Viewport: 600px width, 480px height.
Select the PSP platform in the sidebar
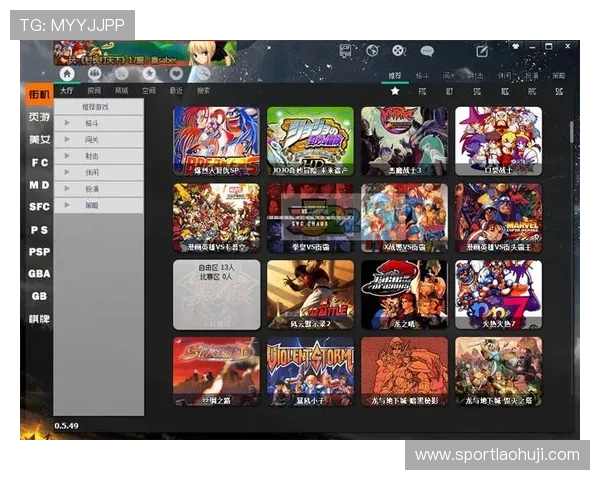[x=39, y=251]
